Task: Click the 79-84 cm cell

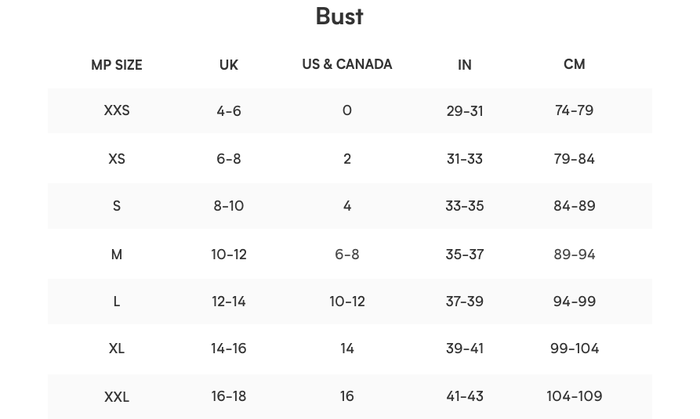Action: [x=574, y=159]
